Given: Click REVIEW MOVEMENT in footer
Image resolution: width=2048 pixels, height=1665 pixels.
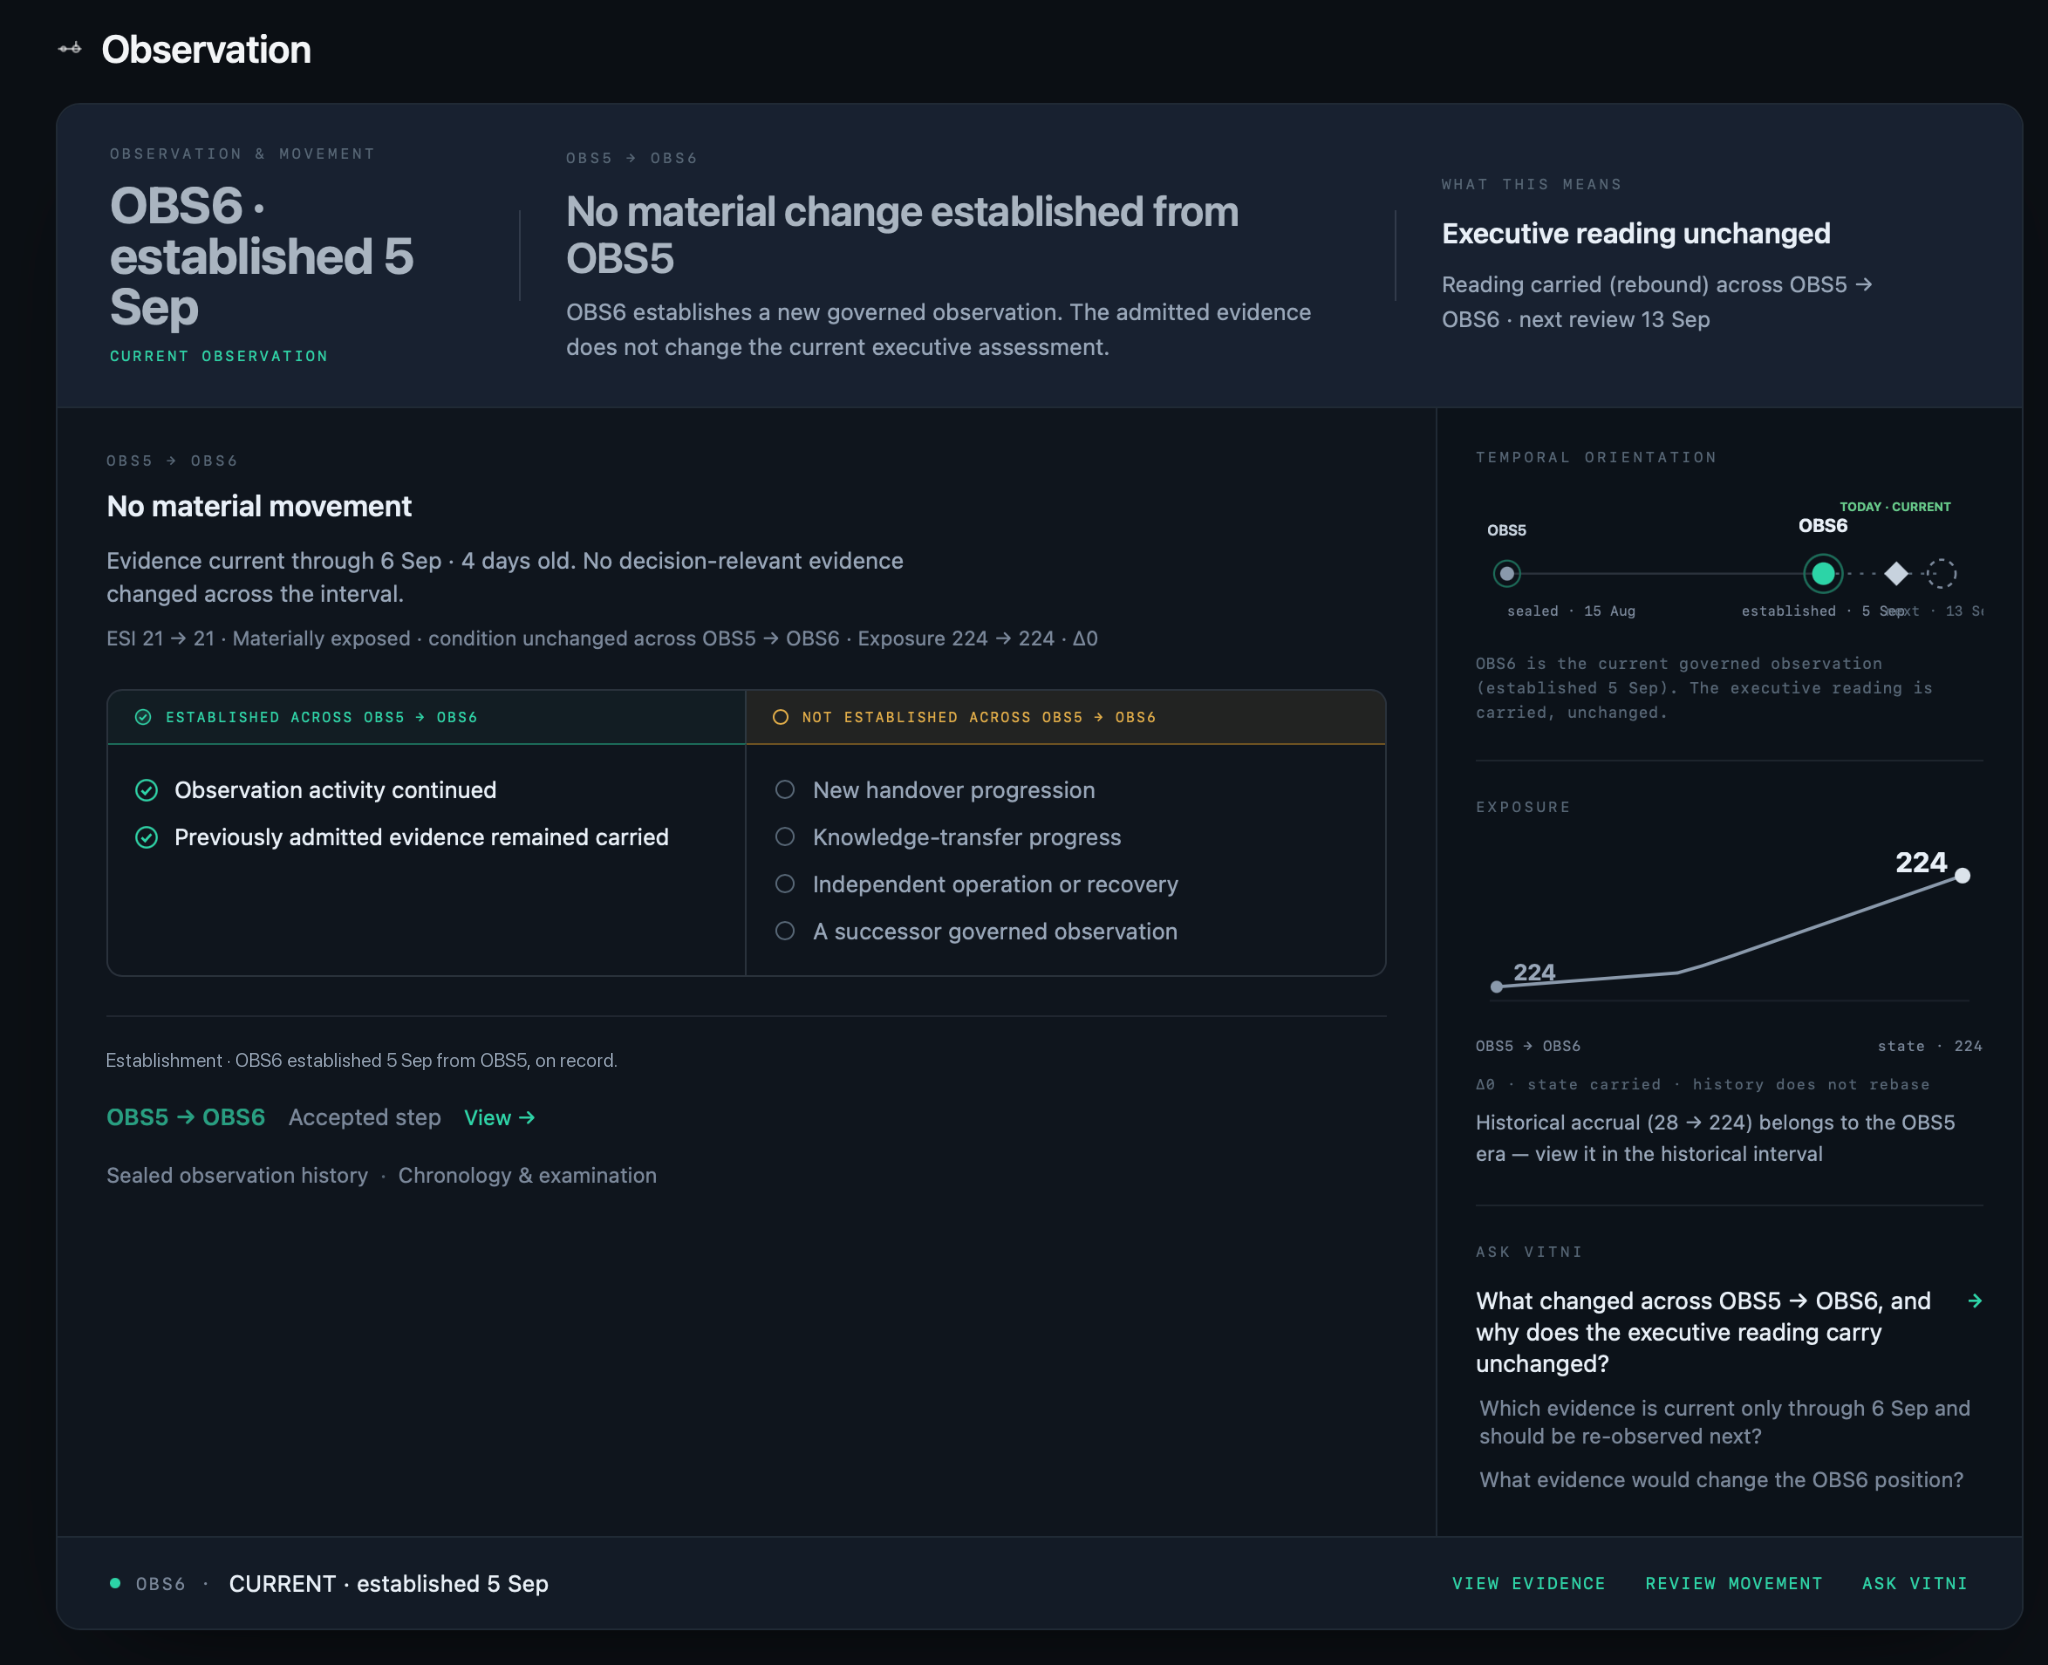Looking at the screenshot, I should (x=1734, y=1584).
